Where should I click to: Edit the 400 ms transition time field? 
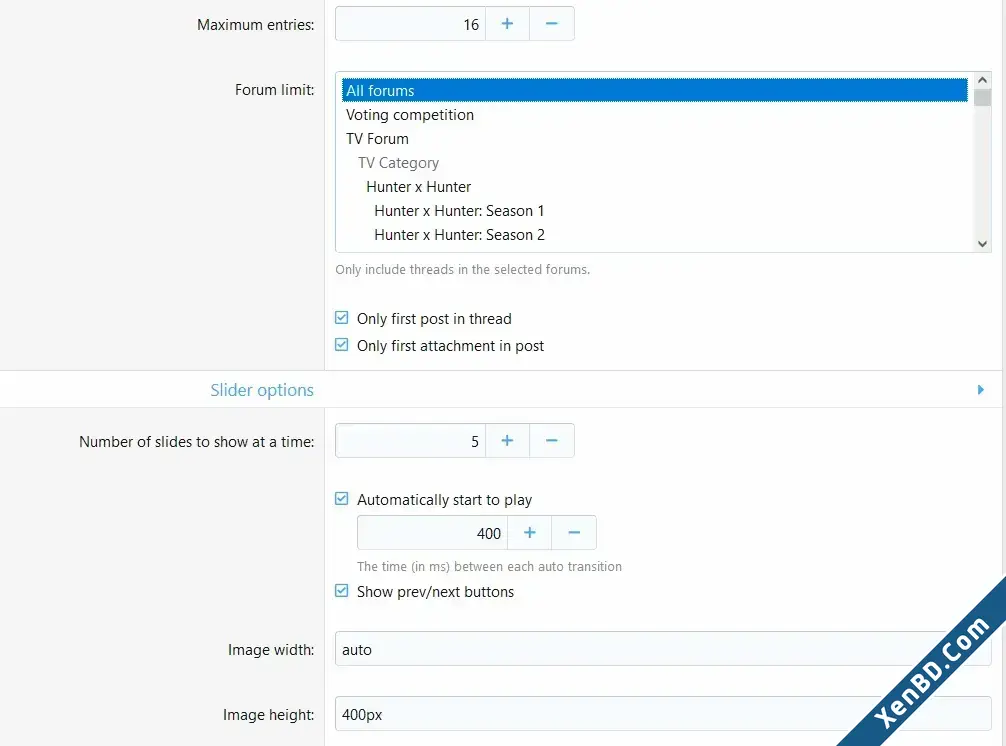(x=432, y=532)
